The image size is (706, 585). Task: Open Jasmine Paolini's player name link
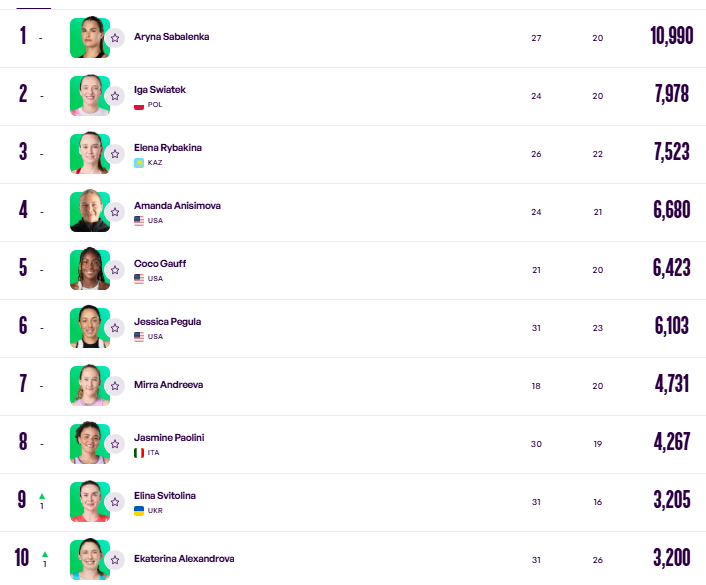click(x=169, y=438)
